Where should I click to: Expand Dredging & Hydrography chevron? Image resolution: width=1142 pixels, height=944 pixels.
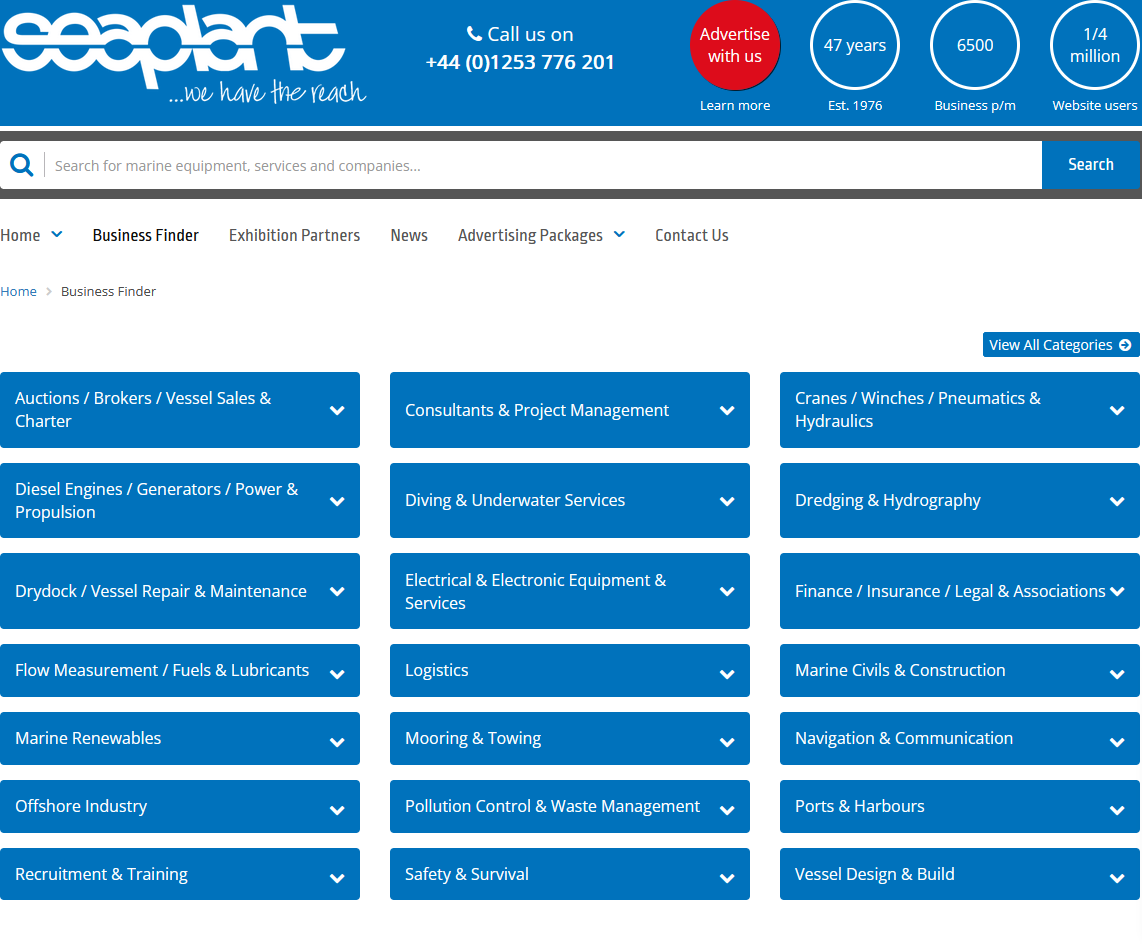1117,501
